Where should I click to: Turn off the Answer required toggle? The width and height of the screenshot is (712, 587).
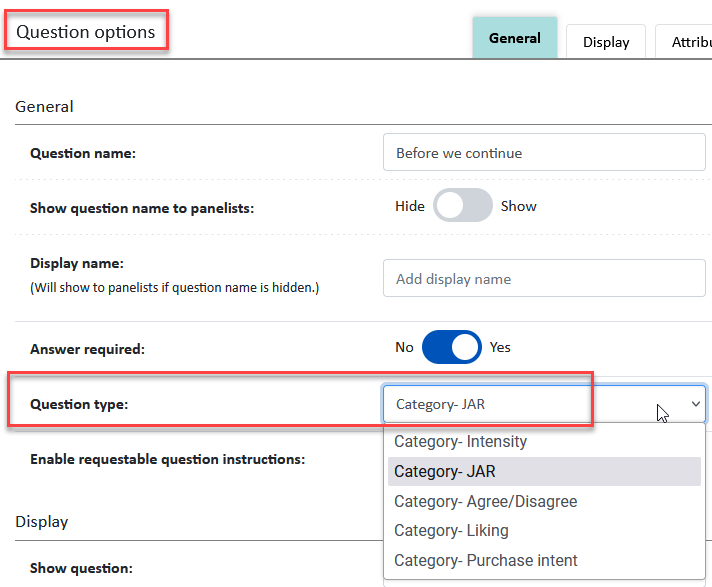(451, 347)
